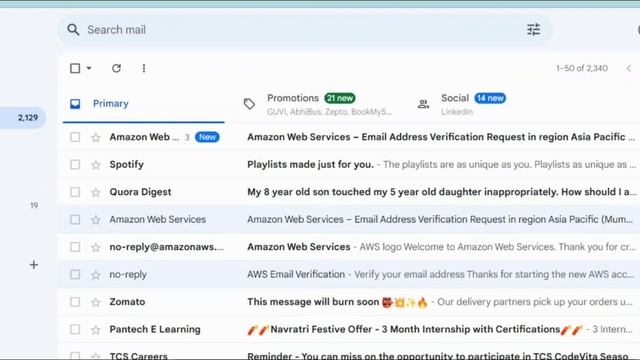The height and width of the screenshot is (360, 640).
Task: Click the Social people icon
Action: point(423,104)
